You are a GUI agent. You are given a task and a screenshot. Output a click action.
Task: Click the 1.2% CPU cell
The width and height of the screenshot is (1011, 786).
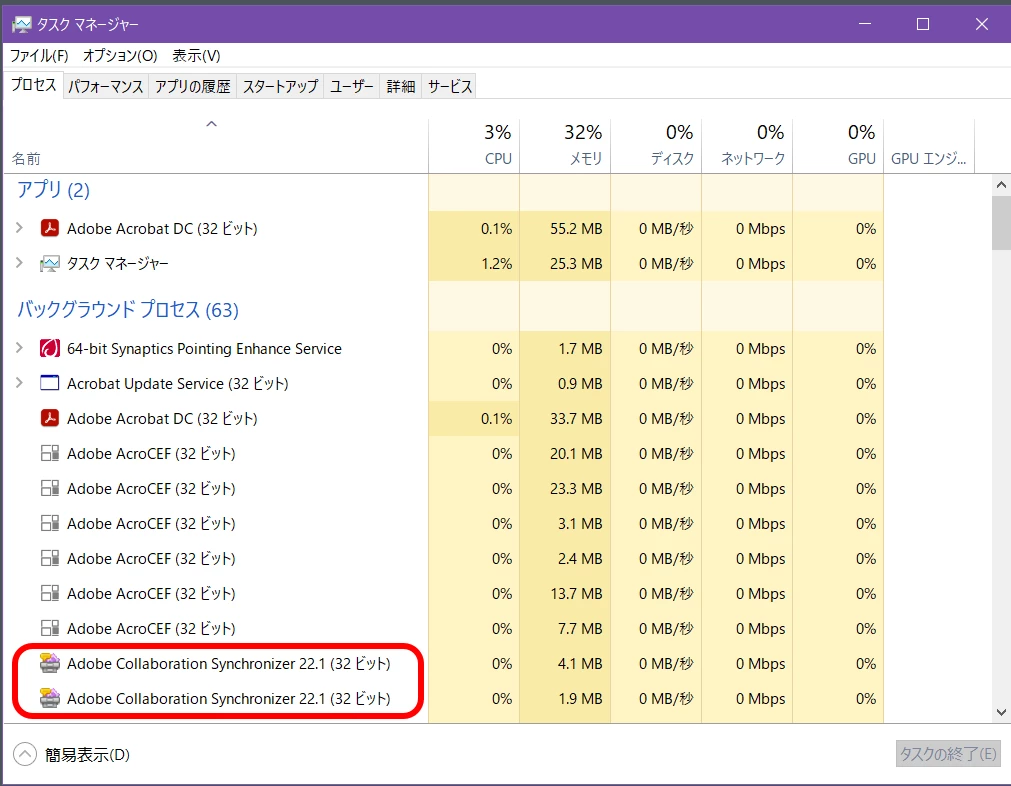click(x=474, y=263)
